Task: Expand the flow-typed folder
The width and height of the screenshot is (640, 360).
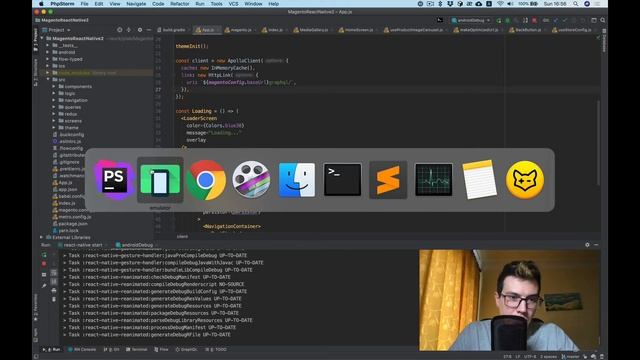Action: click(48, 59)
